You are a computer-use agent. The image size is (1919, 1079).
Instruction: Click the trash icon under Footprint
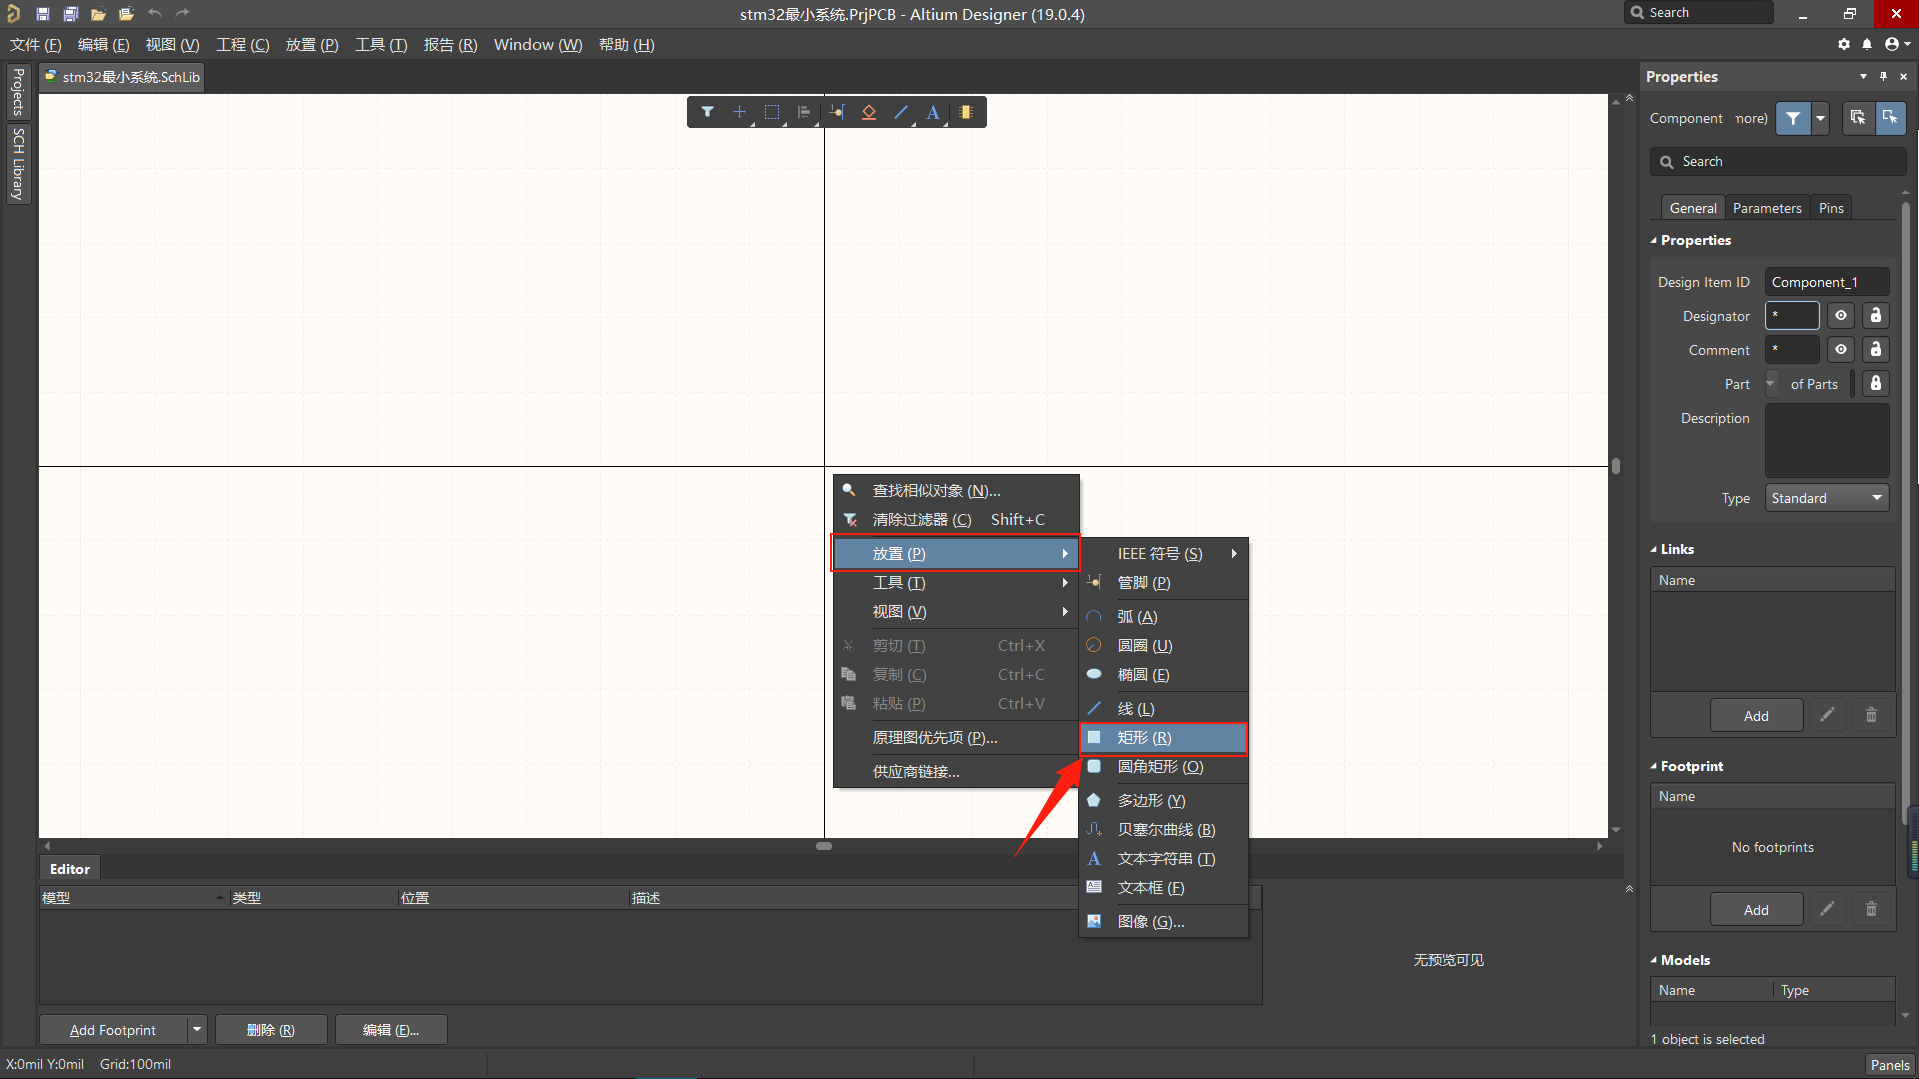[1871, 909]
